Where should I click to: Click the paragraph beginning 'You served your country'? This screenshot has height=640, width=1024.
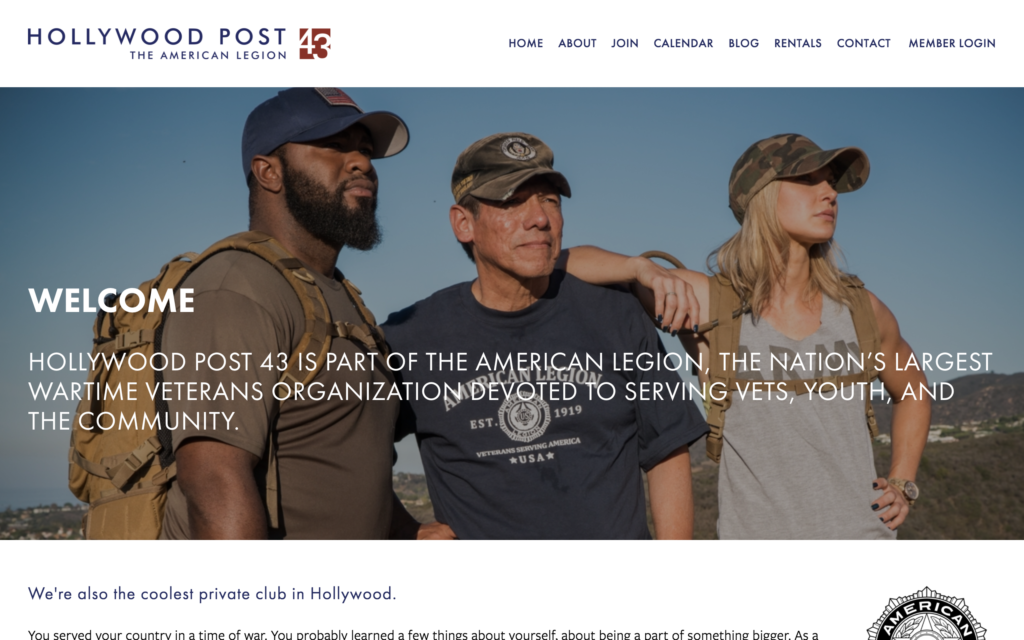point(423,634)
